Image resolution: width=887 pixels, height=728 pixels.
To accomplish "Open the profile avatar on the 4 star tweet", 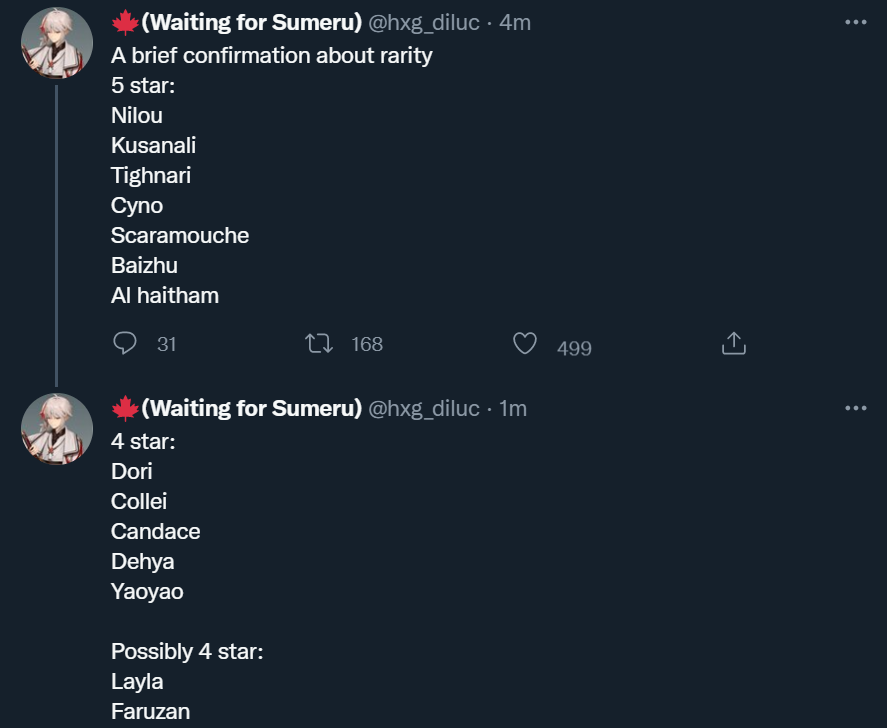I will click(x=57, y=429).
